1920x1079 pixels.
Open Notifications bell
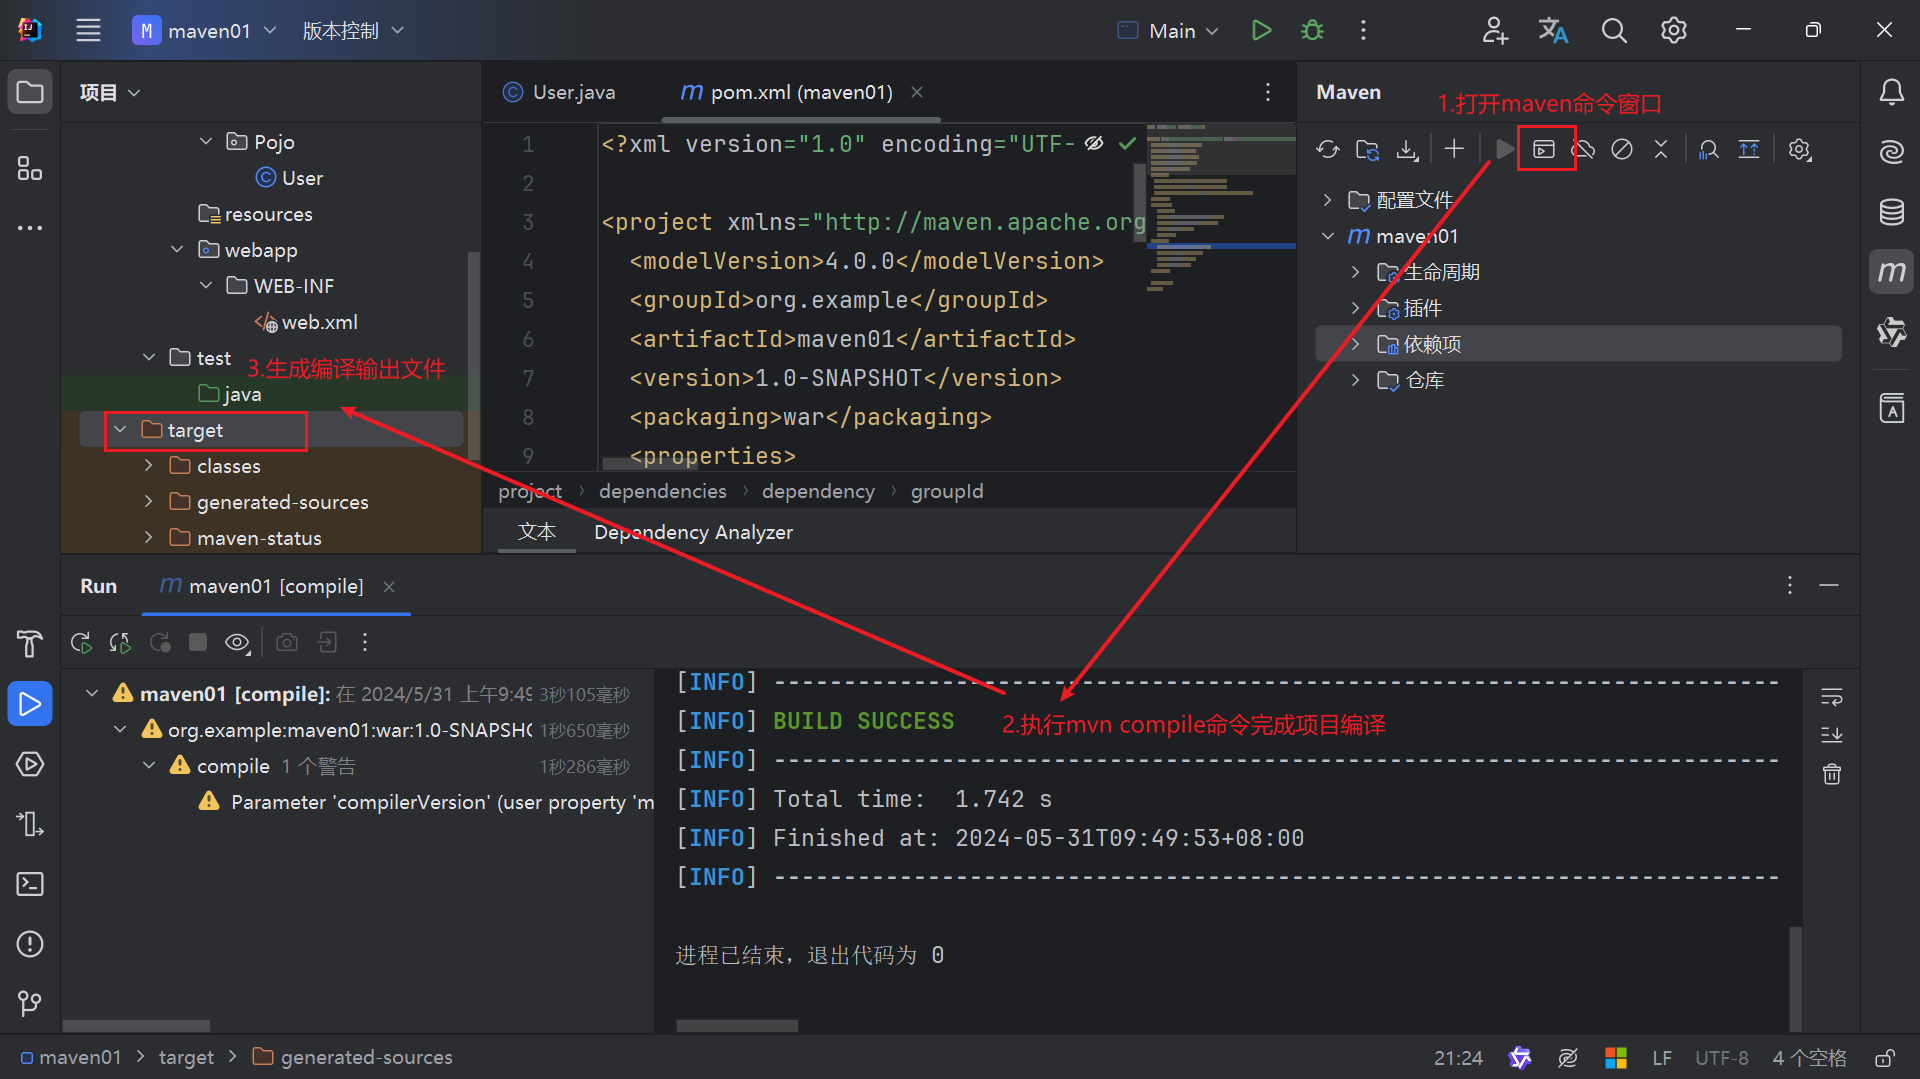point(1891,92)
